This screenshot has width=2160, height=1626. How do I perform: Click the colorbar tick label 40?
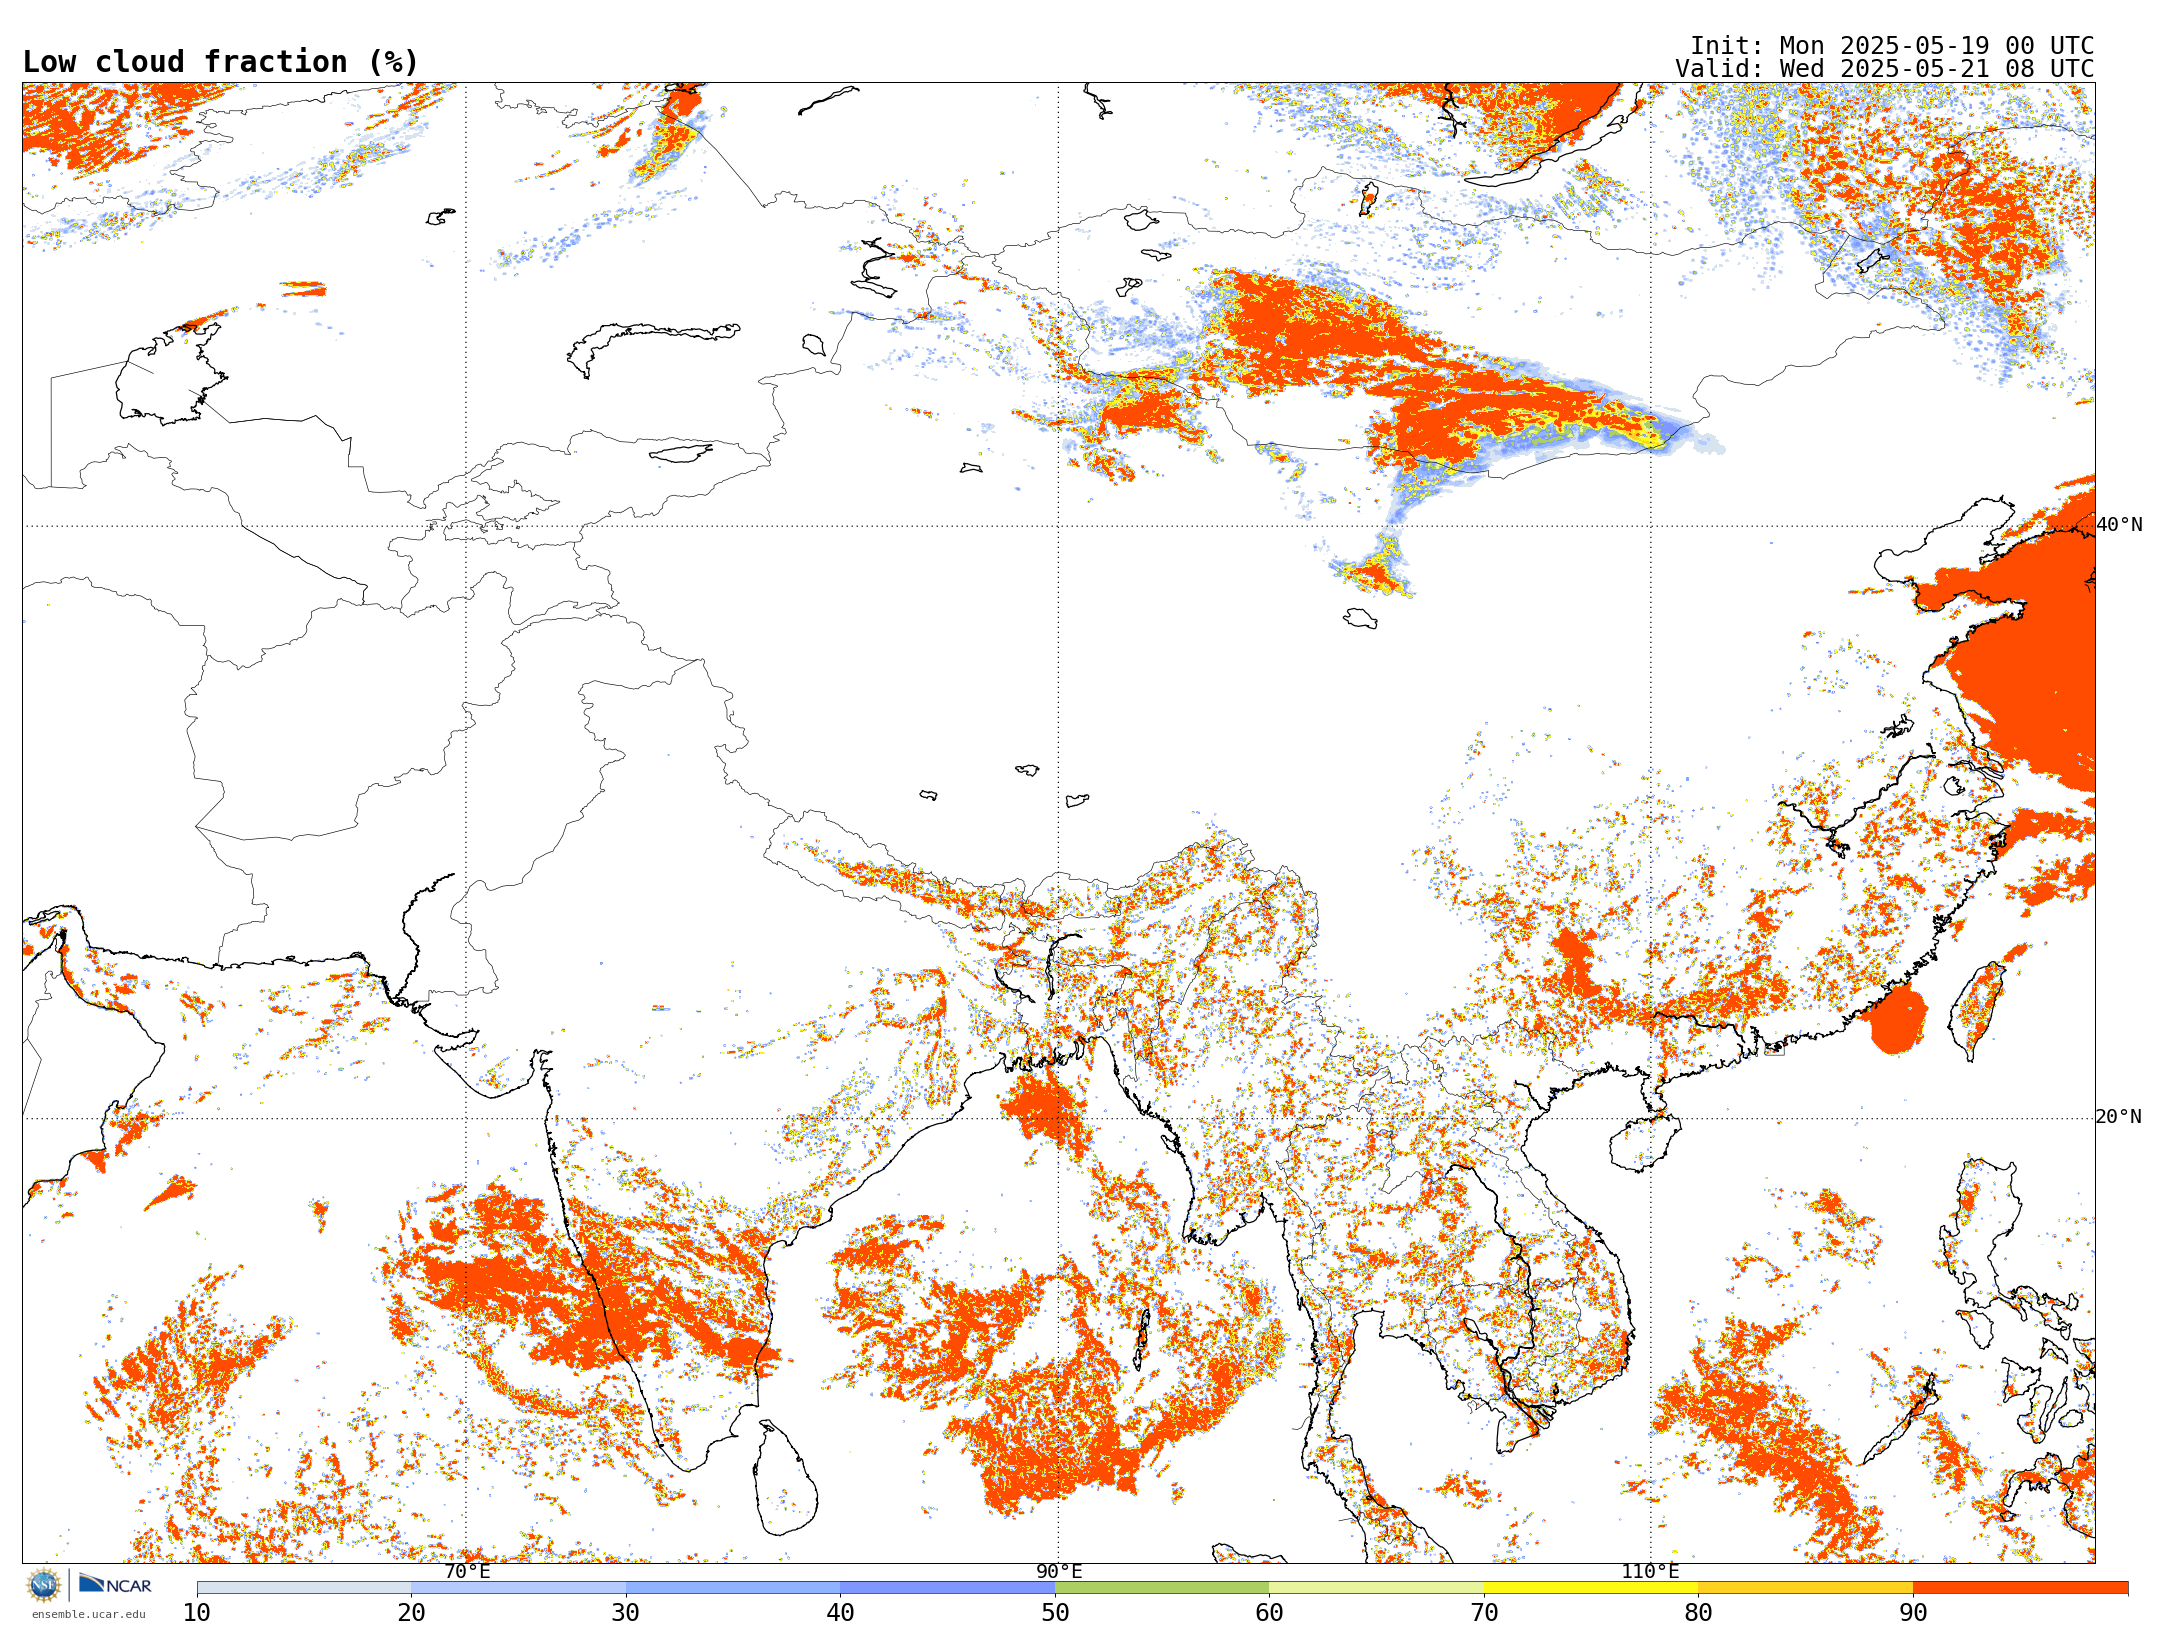coord(841,1613)
